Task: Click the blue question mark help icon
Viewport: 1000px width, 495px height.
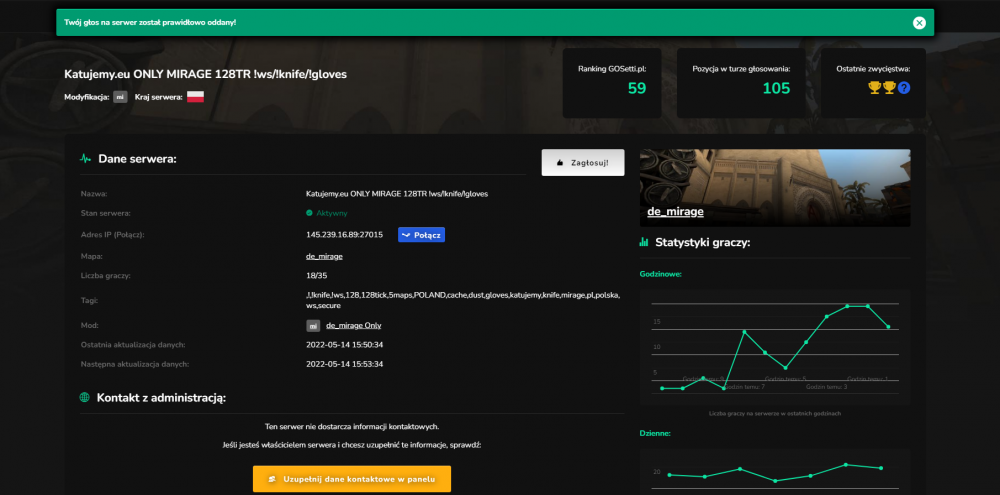Action: pyautogui.click(x=904, y=88)
